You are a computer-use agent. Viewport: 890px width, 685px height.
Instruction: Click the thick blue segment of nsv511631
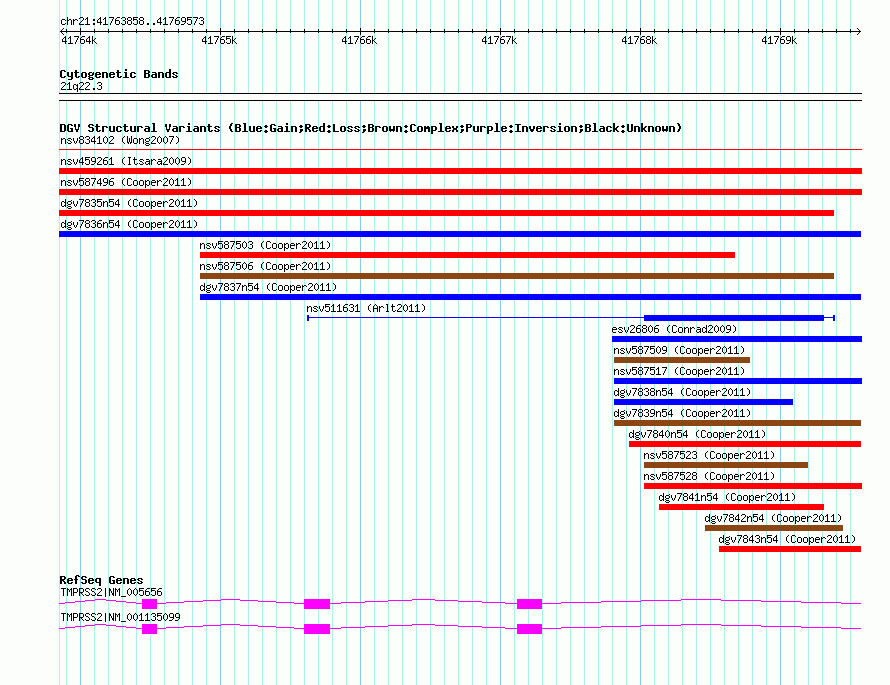click(733, 318)
